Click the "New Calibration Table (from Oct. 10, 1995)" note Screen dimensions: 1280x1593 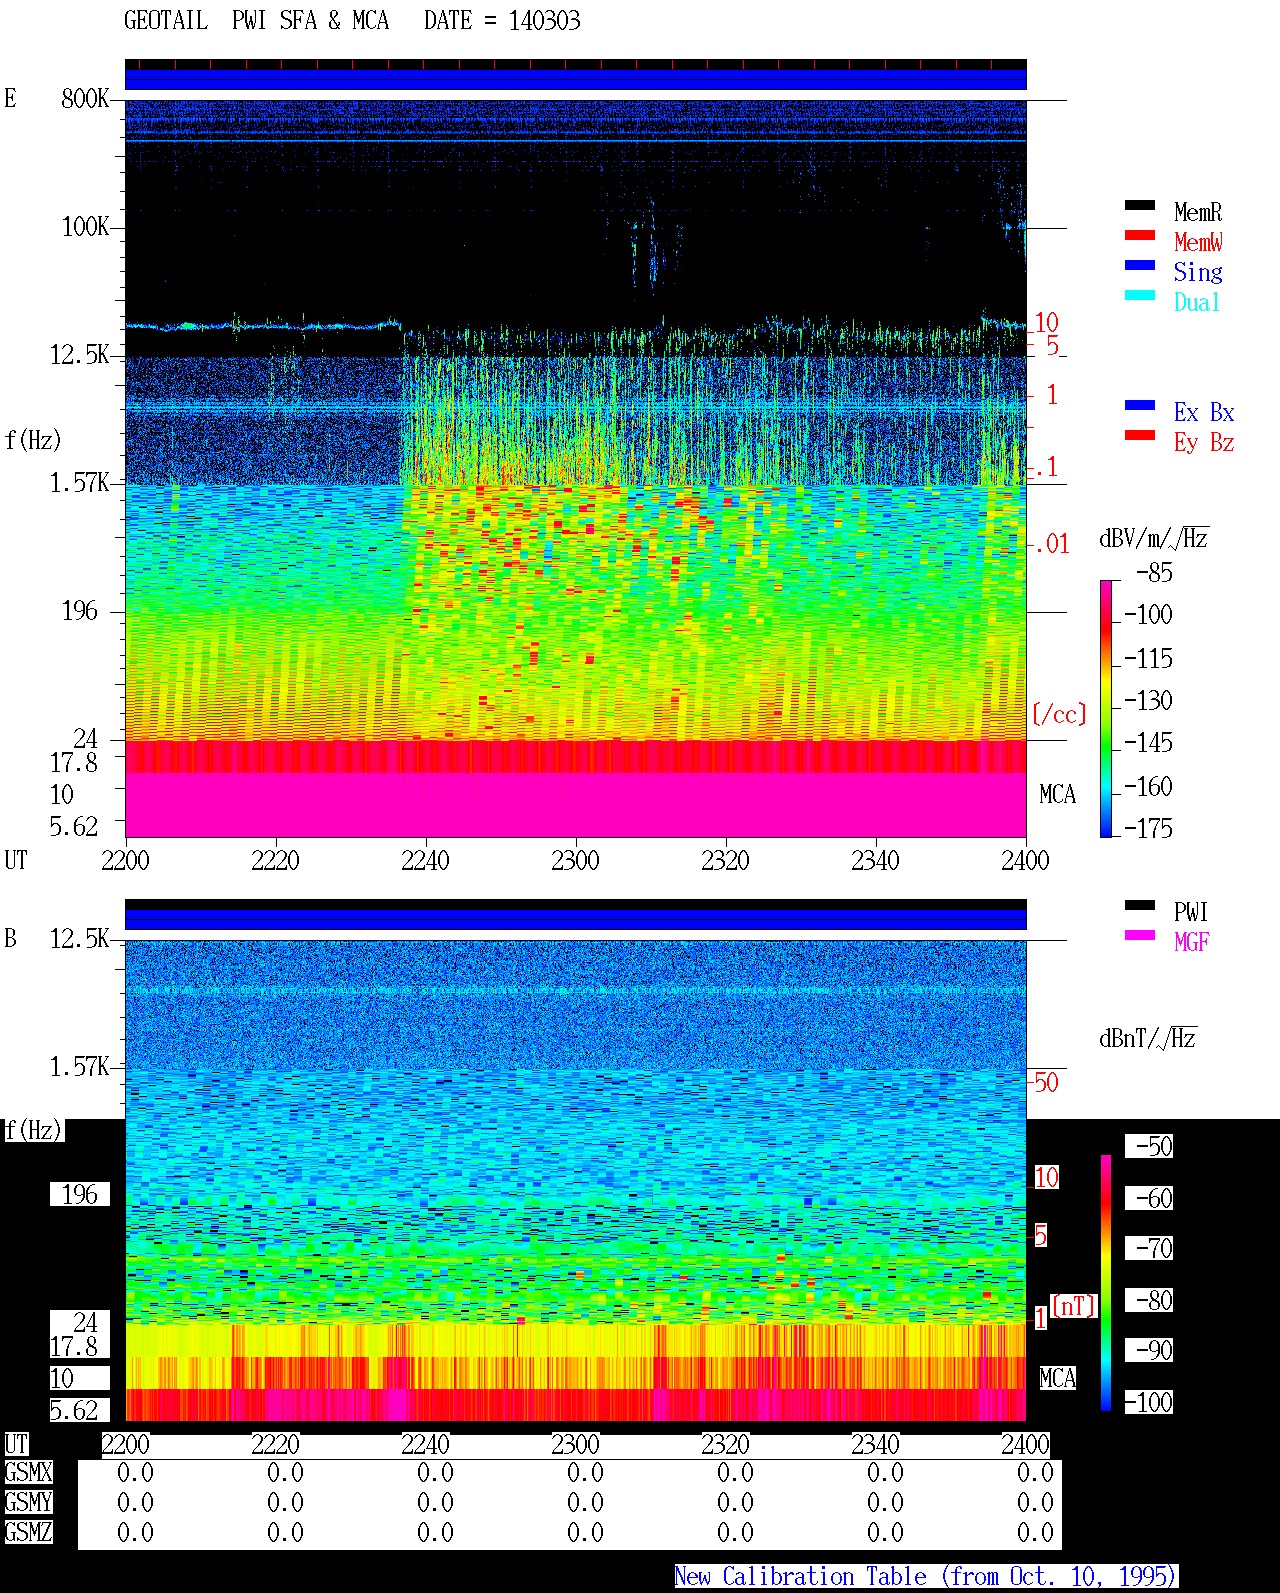(926, 1577)
